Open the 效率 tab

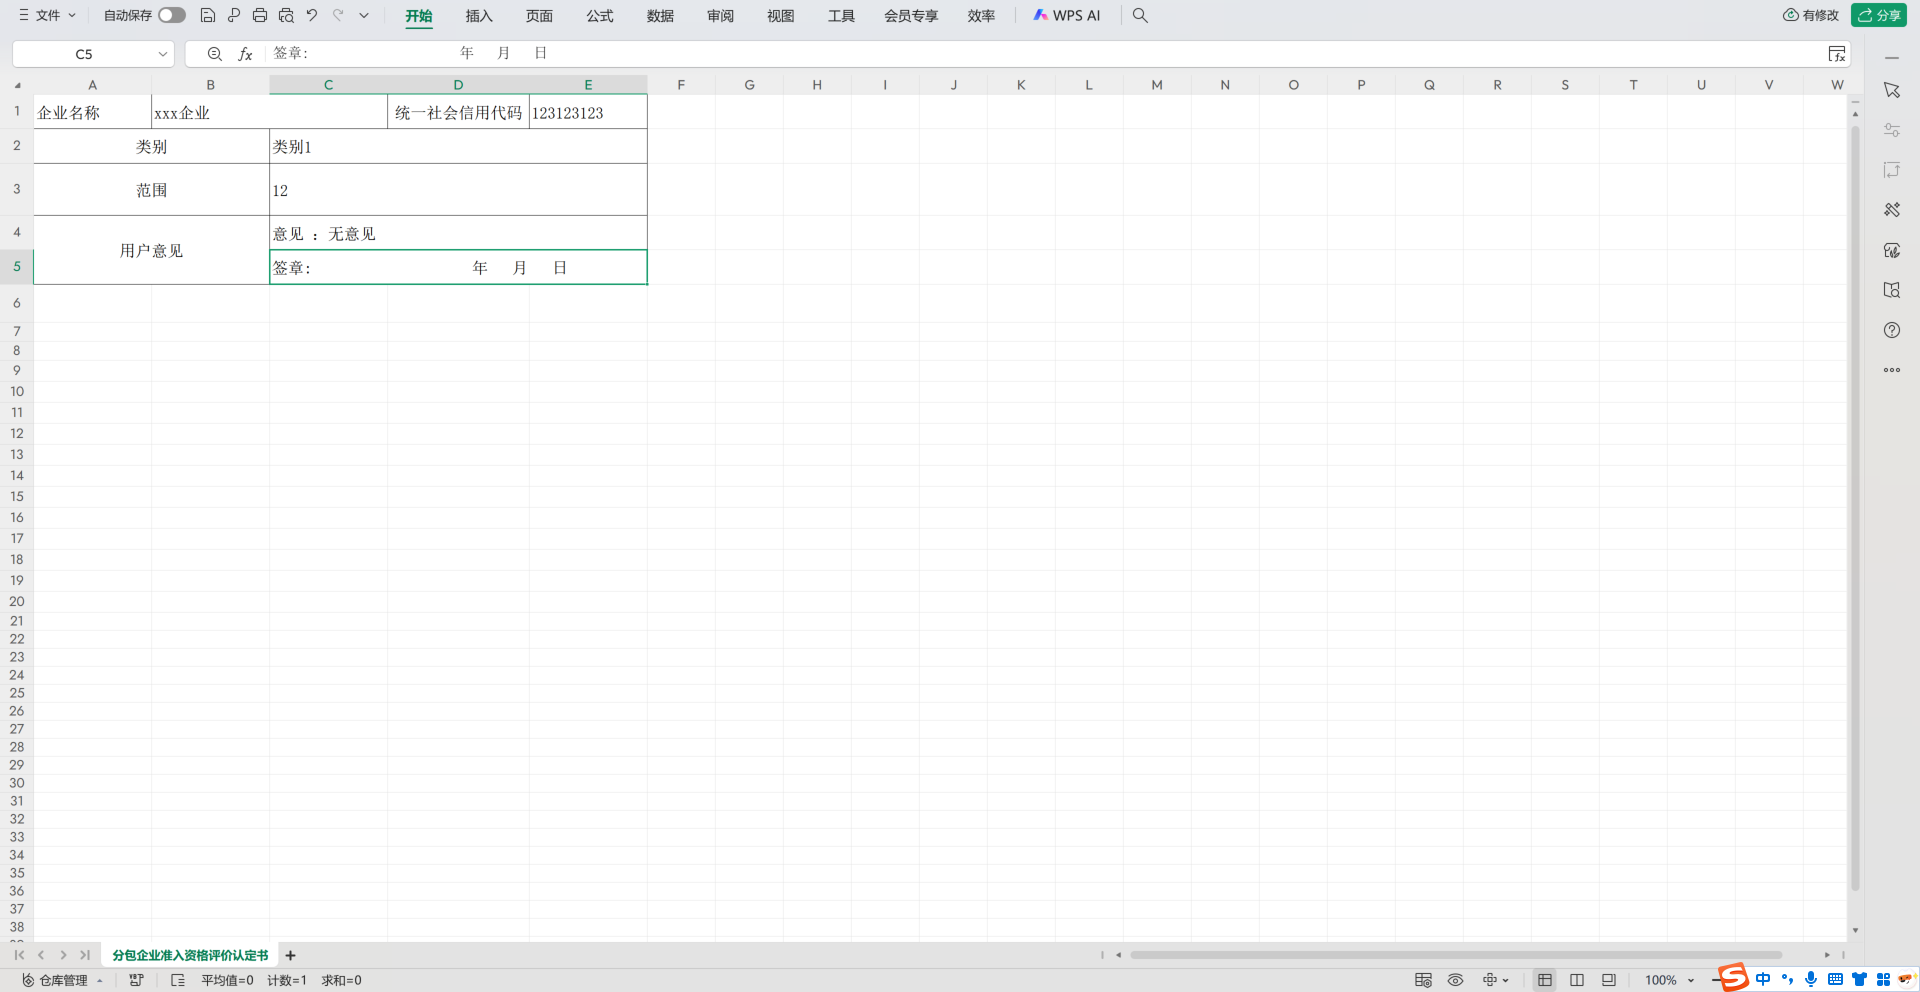pyautogui.click(x=981, y=16)
